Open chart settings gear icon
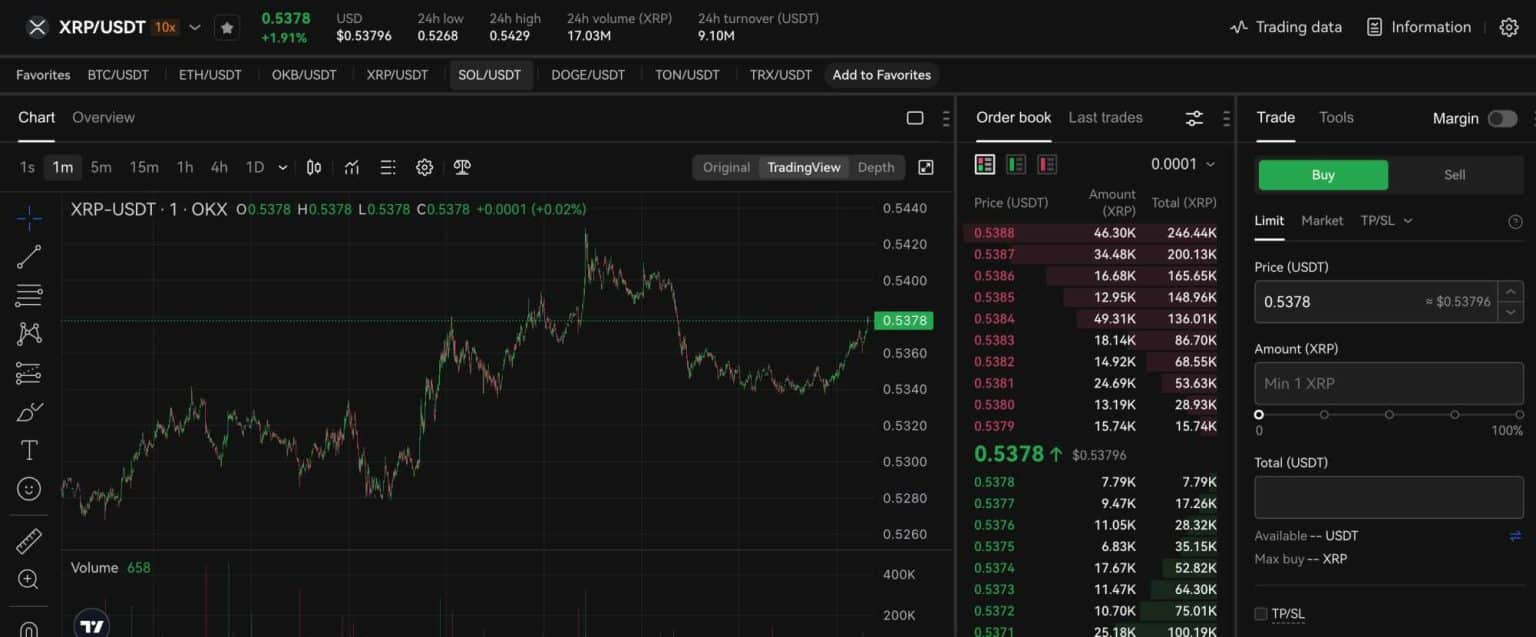The width and height of the screenshot is (1536, 637). tap(424, 167)
